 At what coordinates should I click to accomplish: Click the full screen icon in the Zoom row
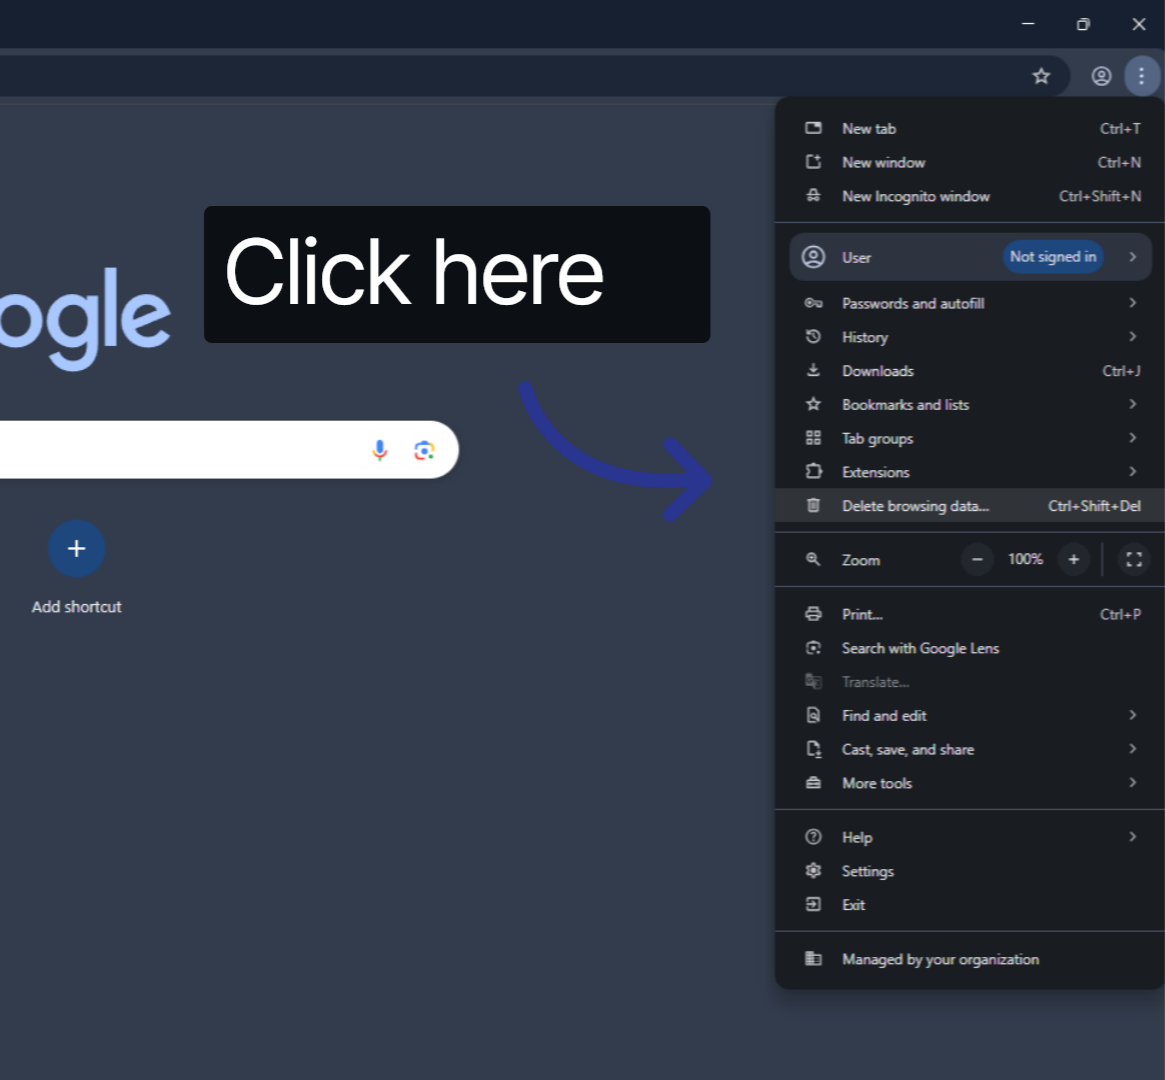(x=1133, y=559)
